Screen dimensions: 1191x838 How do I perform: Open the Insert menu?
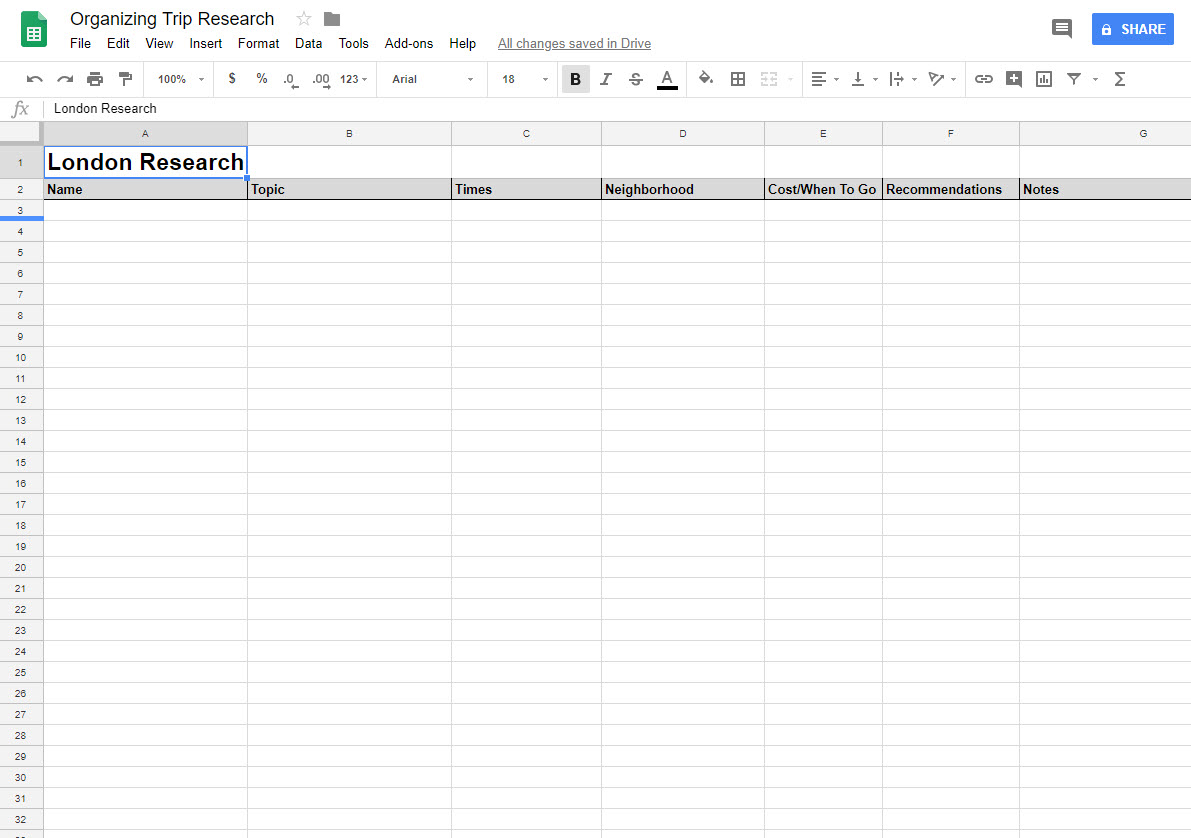pyautogui.click(x=206, y=43)
